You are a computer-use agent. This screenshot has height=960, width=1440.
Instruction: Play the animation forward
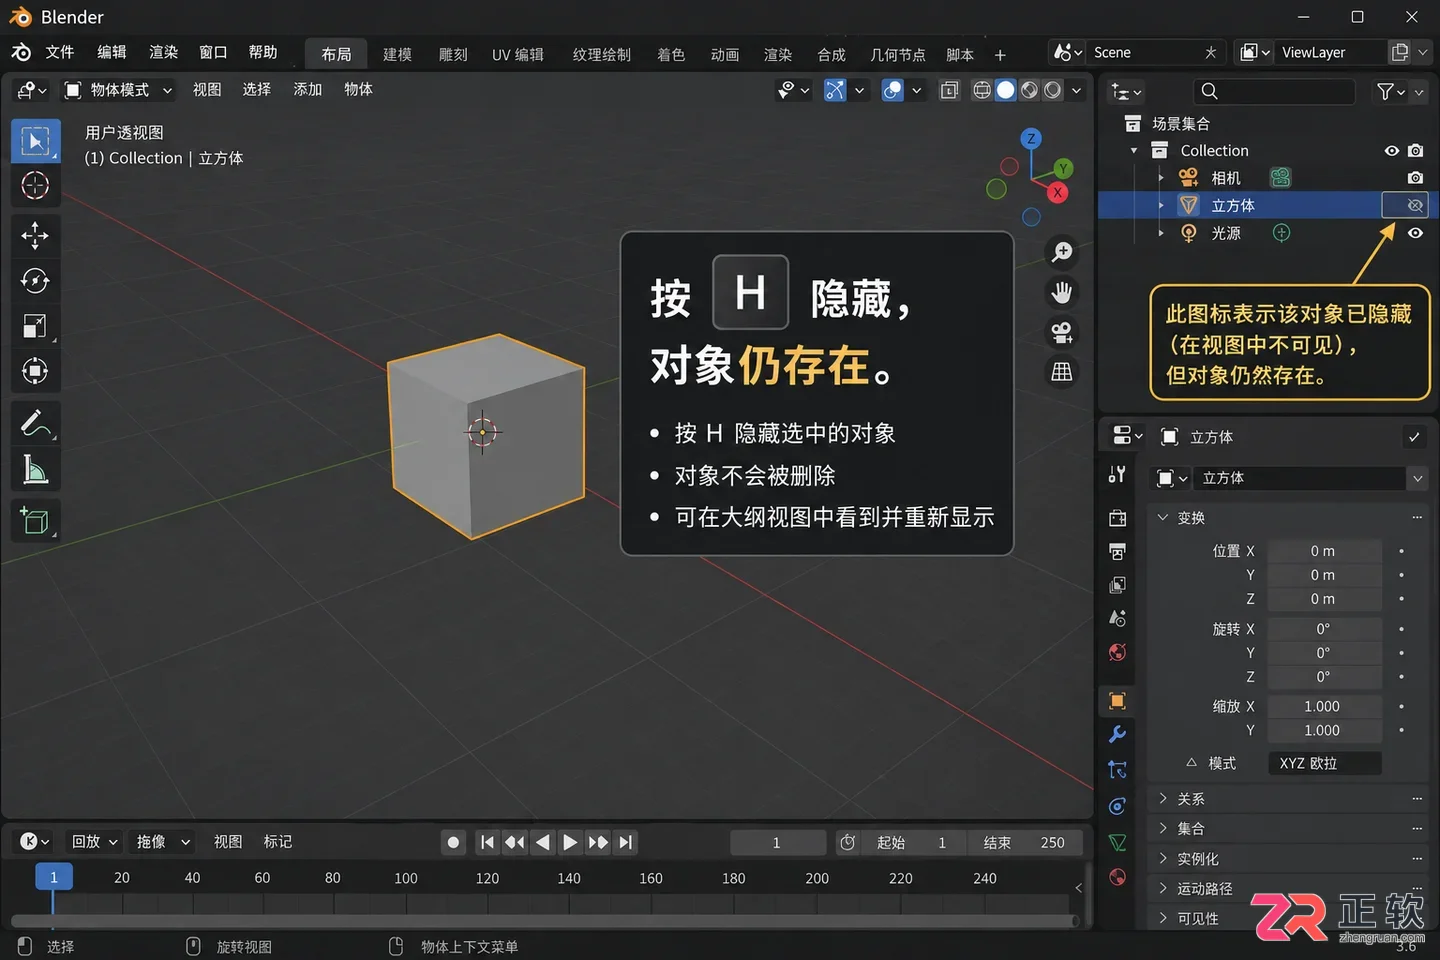(x=570, y=843)
